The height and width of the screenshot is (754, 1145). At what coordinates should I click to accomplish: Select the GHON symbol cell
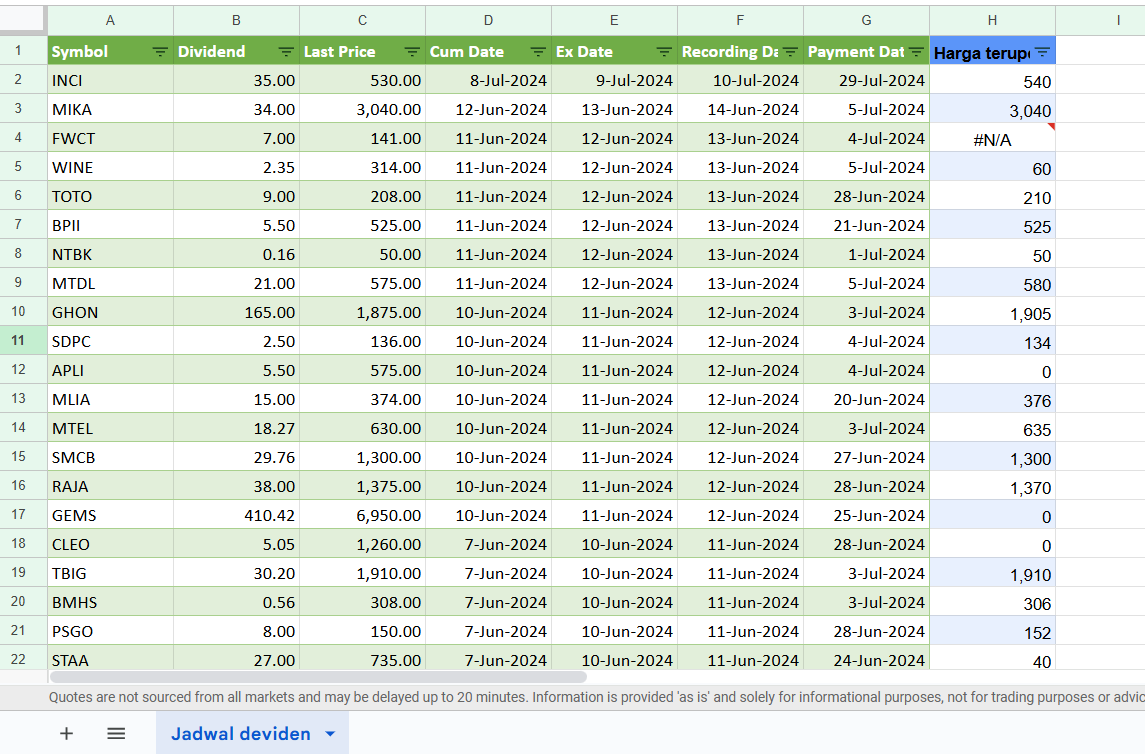[x=110, y=312]
